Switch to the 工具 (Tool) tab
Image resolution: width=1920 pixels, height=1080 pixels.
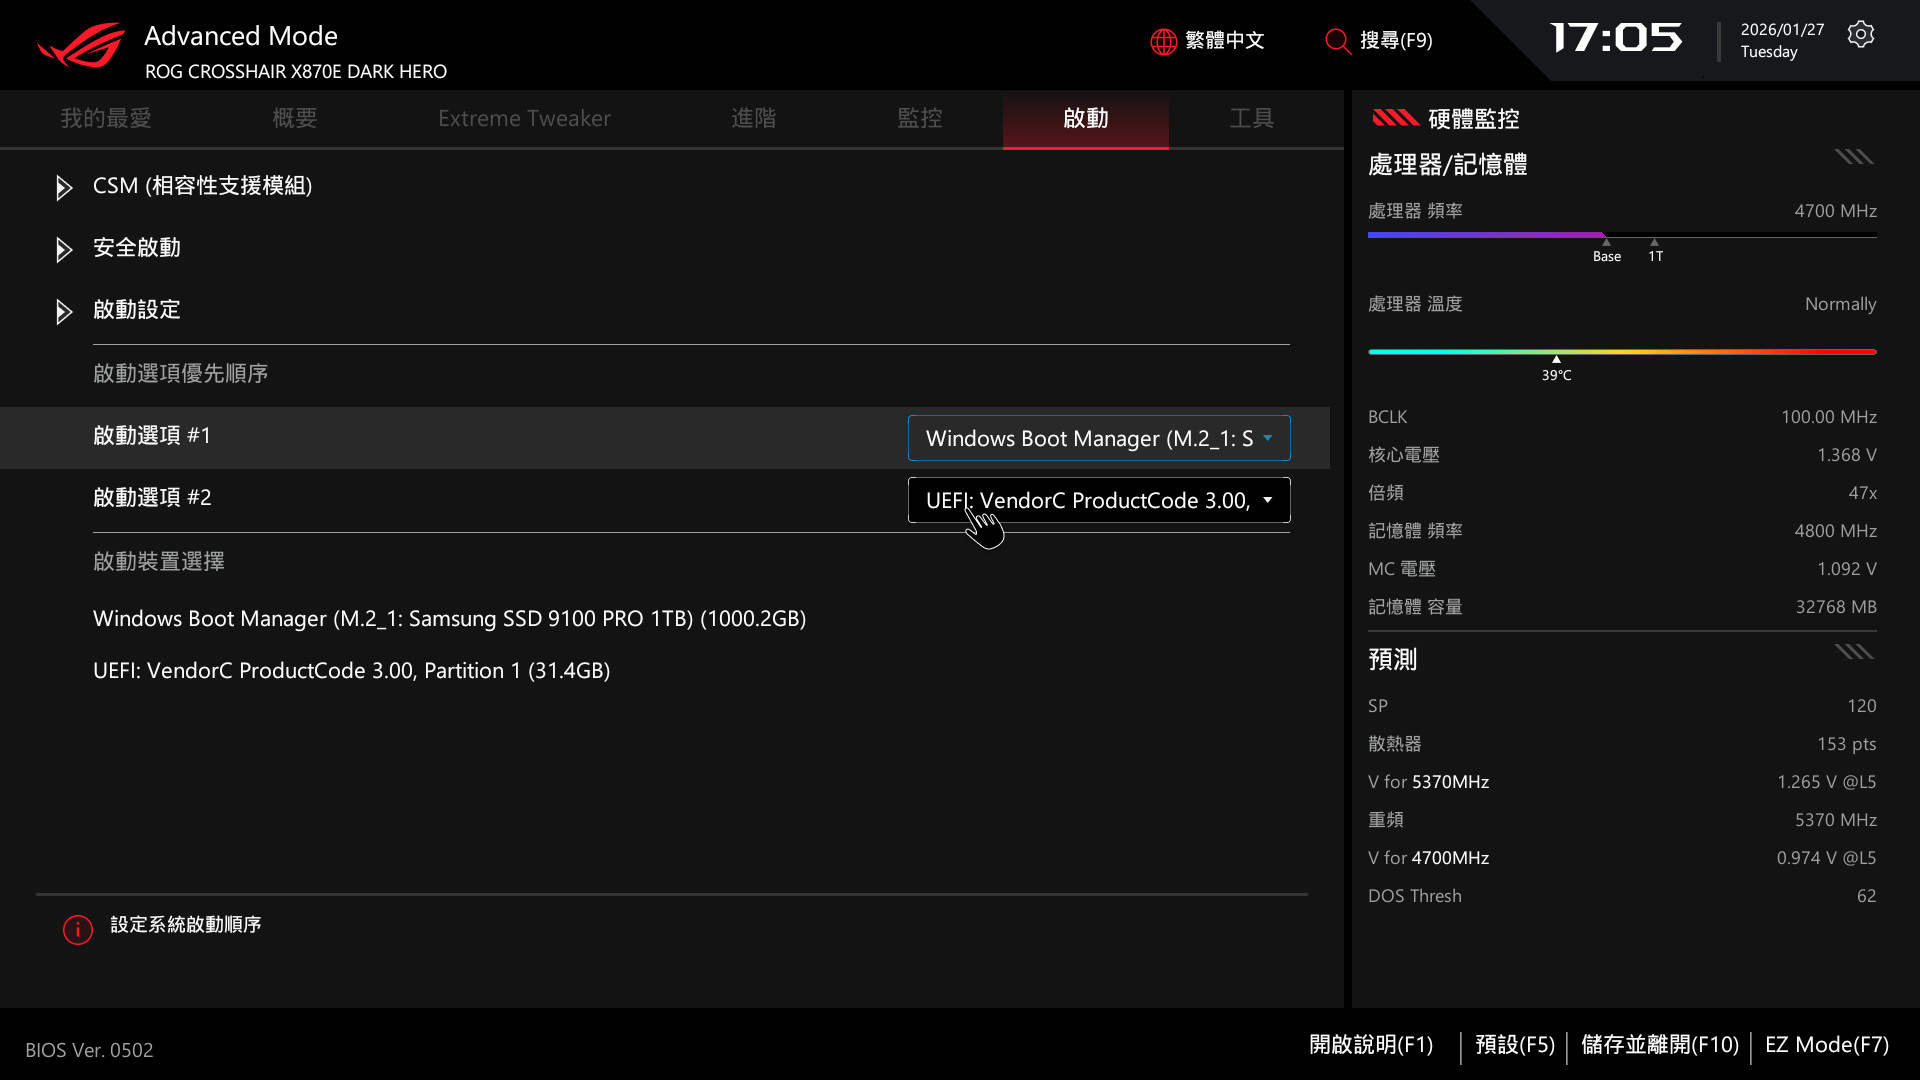[1251, 118]
